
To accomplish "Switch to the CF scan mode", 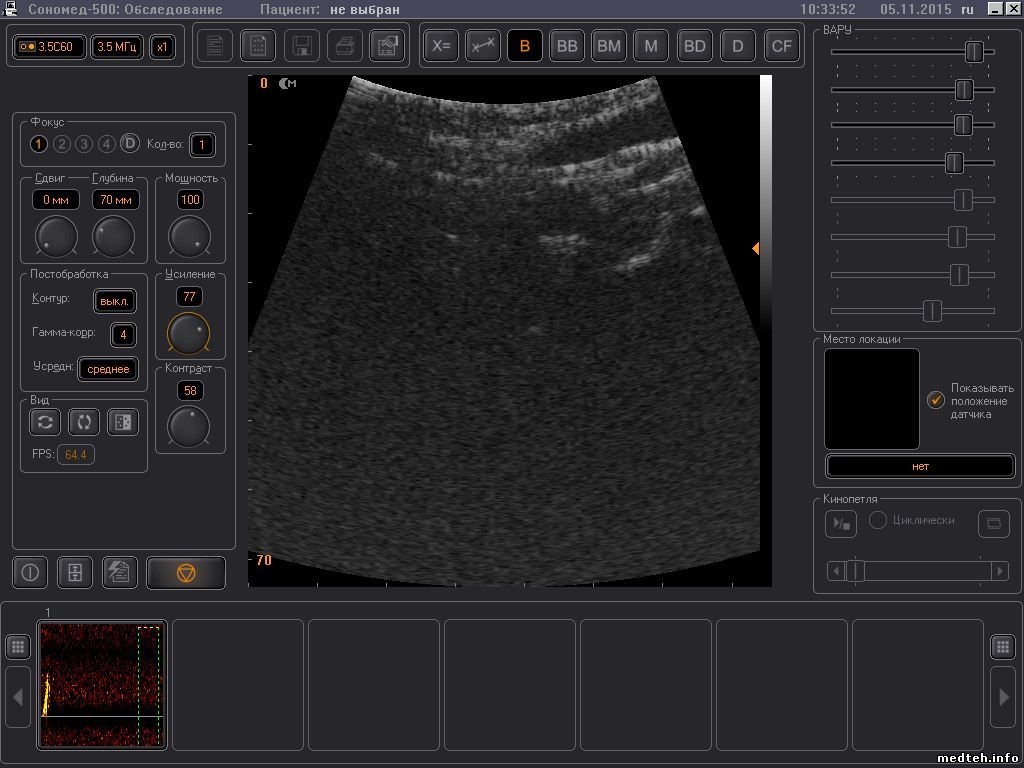I will [781, 46].
